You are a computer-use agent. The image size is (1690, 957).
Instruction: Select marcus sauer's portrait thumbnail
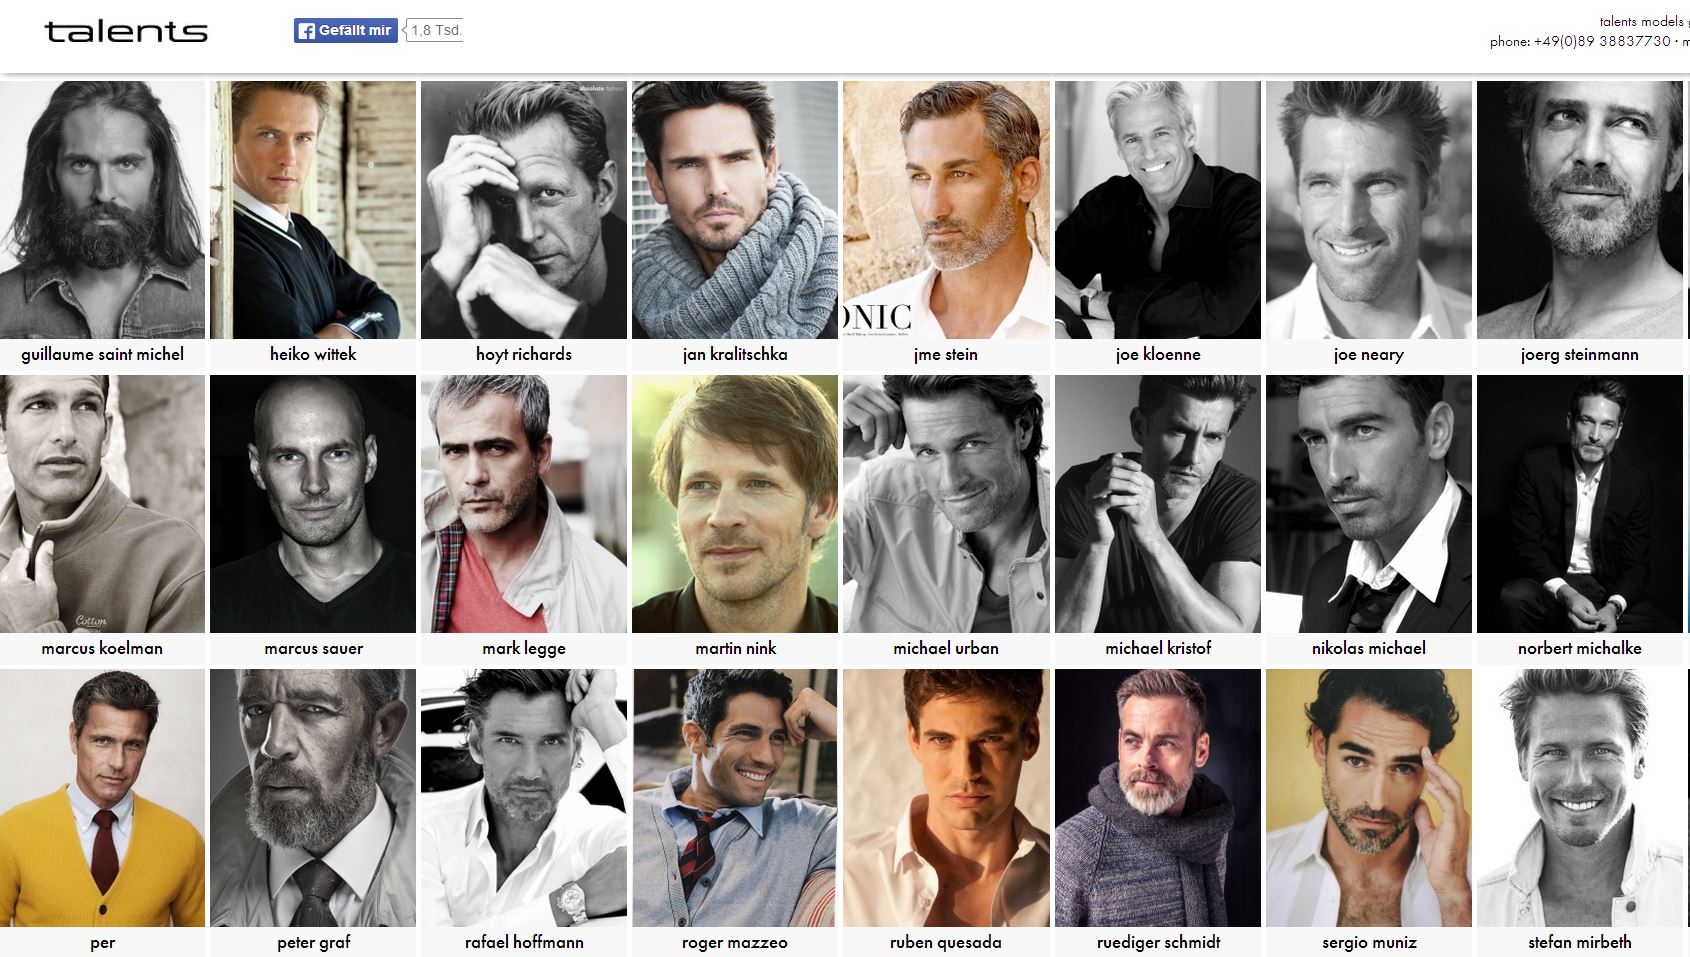click(x=313, y=504)
